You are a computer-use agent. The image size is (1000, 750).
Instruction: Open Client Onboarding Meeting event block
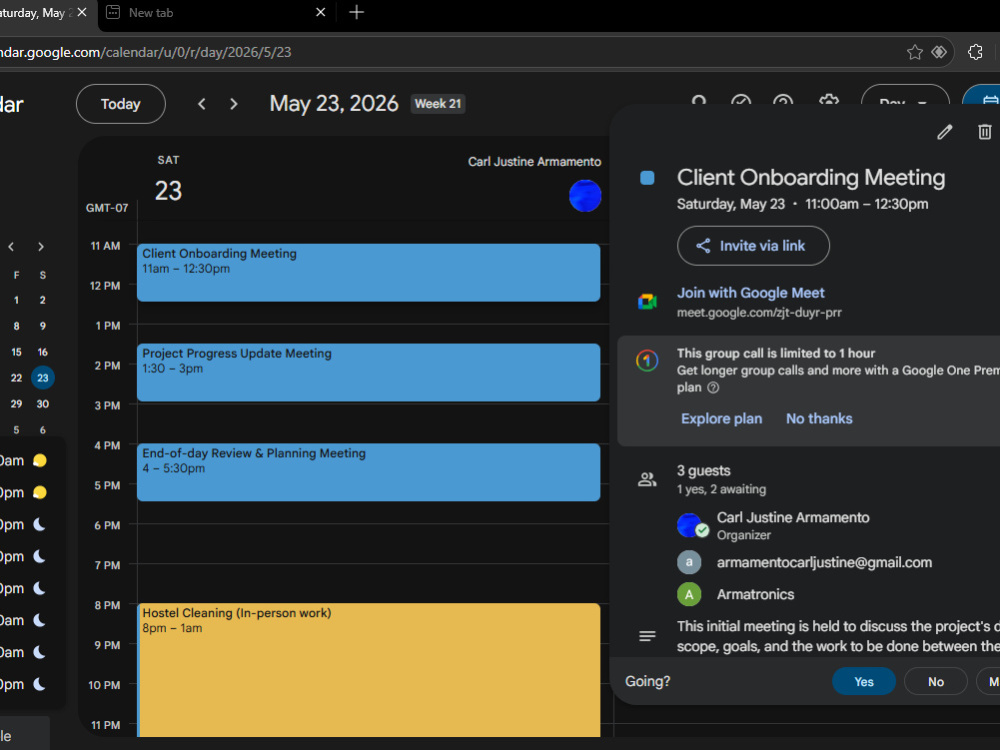[x=369, y=272]
